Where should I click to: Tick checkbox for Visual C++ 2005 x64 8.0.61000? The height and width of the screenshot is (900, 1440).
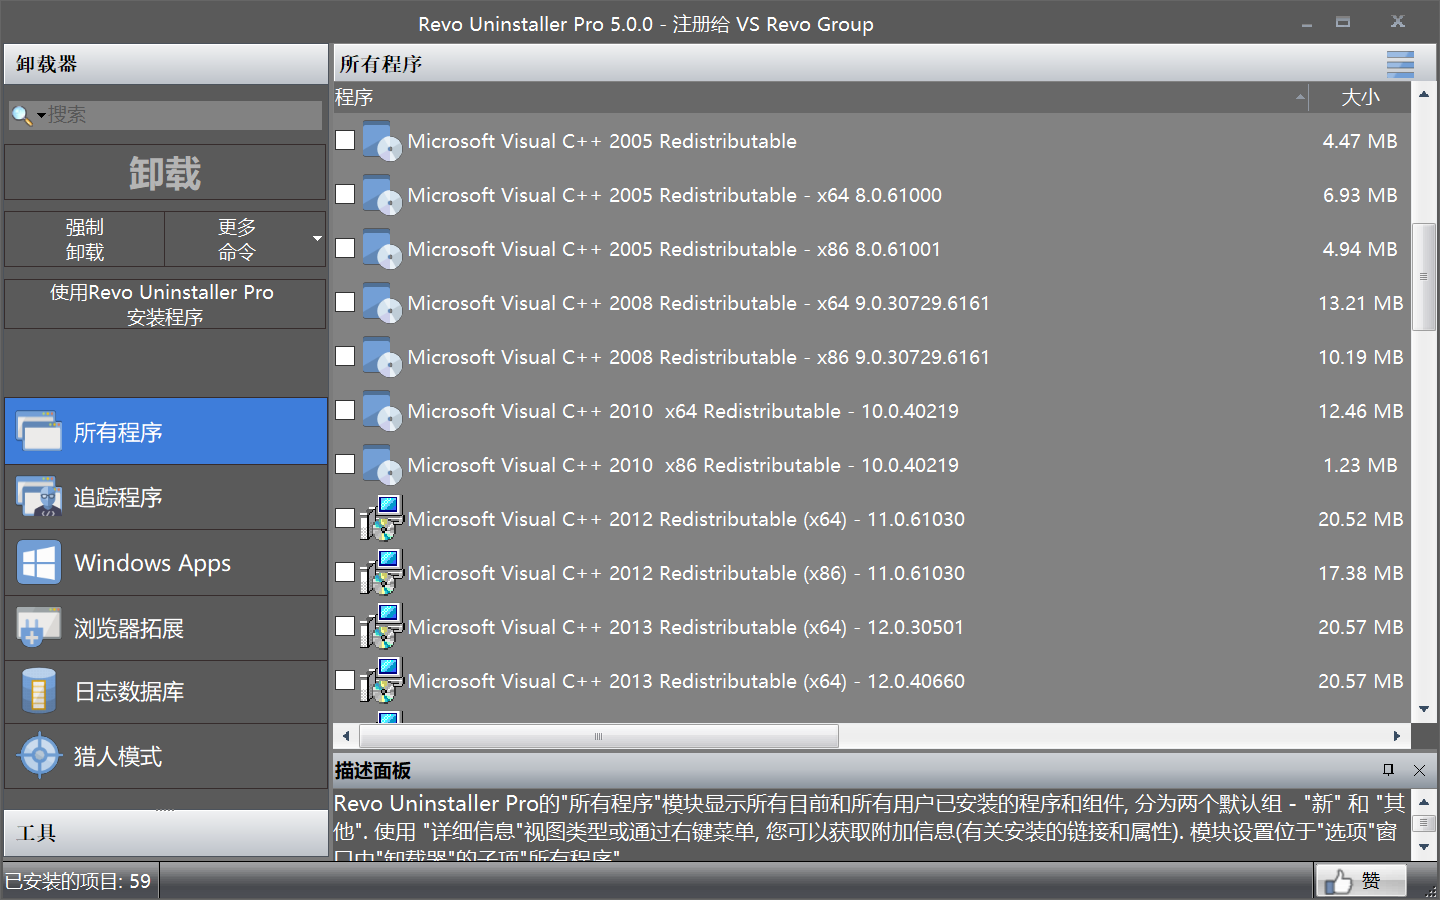tap(345, 194)
